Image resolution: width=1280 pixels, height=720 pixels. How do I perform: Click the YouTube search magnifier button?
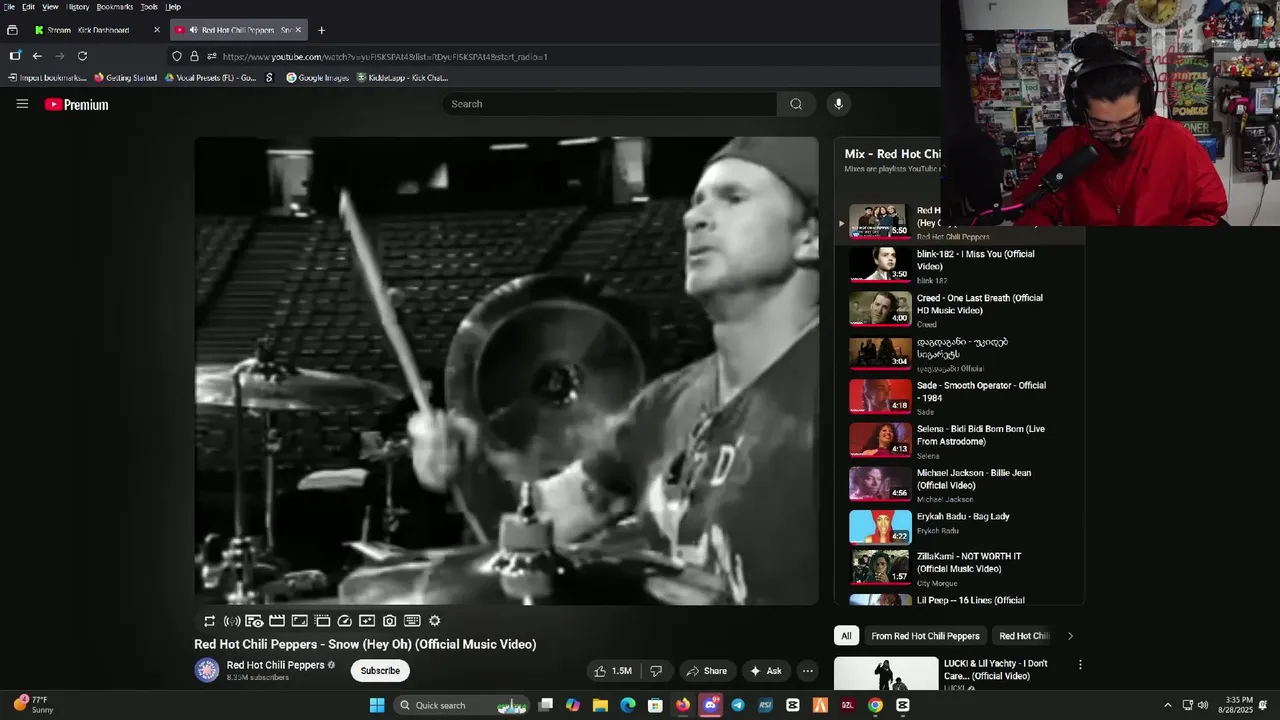(x=796, y=104)
